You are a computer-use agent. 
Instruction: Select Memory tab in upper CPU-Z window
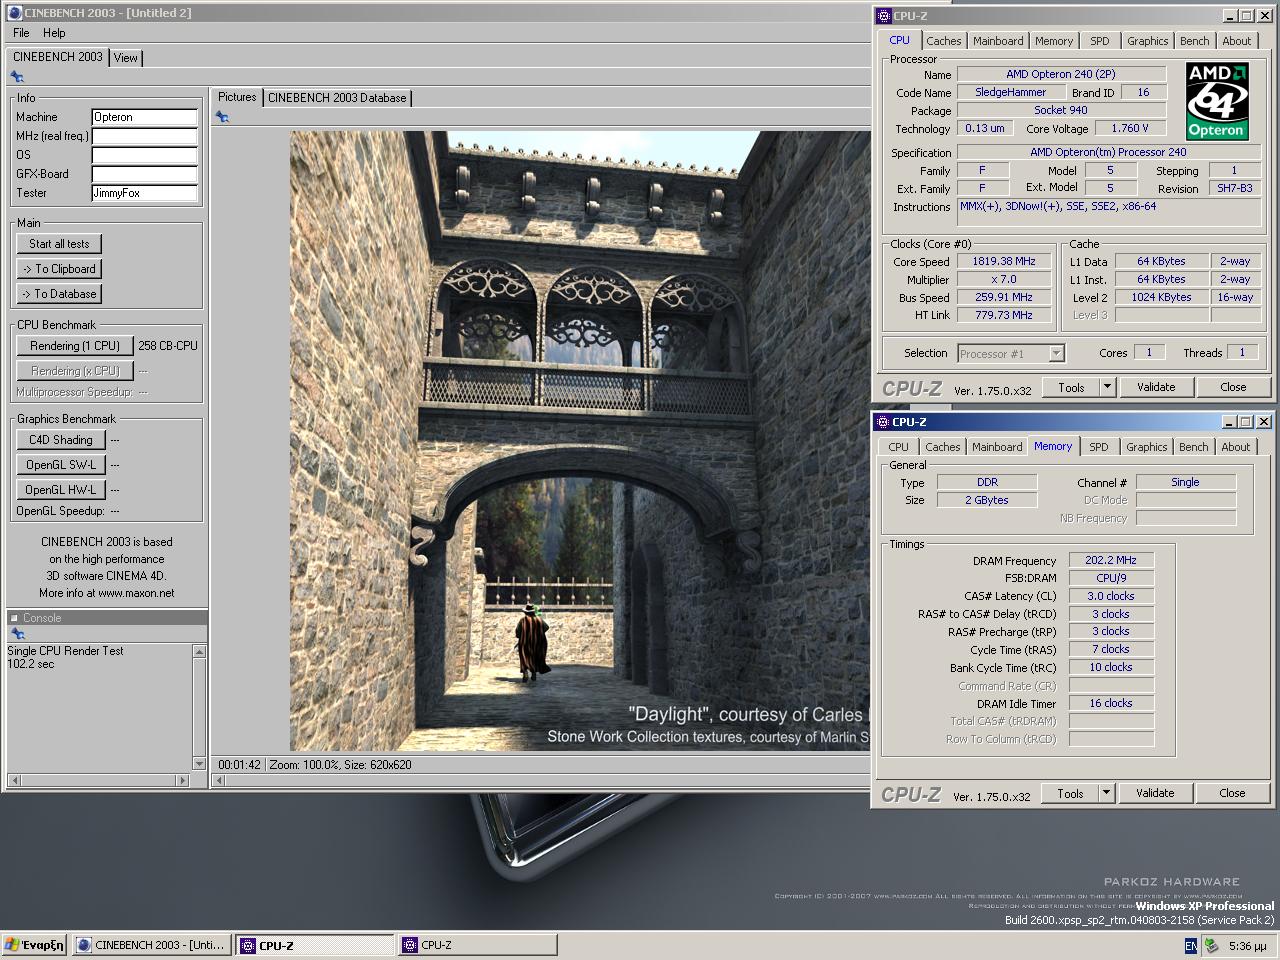[x=1054, y=41]
